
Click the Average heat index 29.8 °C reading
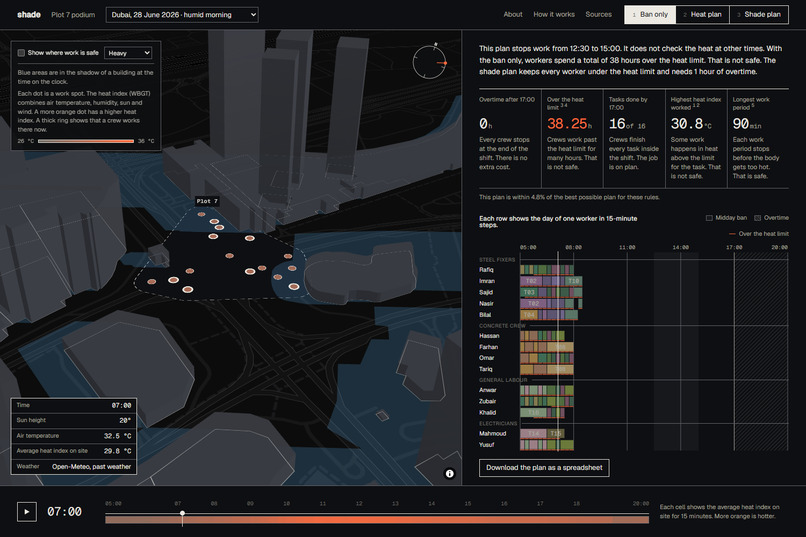tap(74, 451)
